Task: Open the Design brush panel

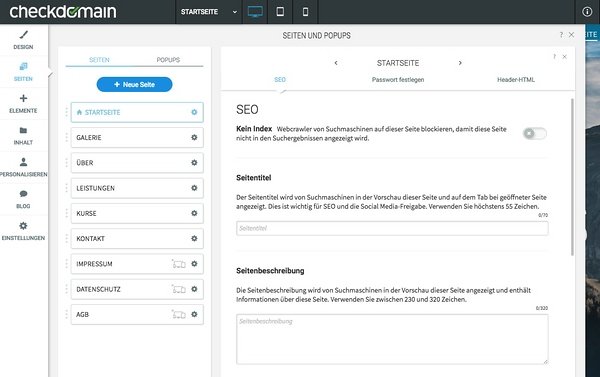Action: (x=23, y=40)
